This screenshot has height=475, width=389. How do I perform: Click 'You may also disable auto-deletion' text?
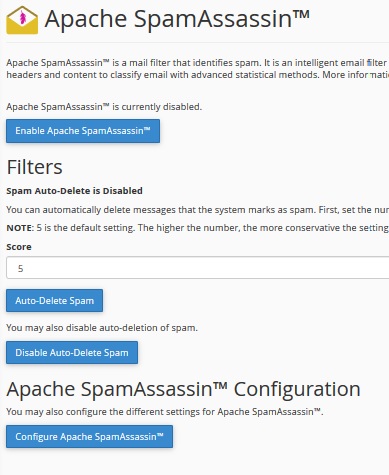pos(102,328)
